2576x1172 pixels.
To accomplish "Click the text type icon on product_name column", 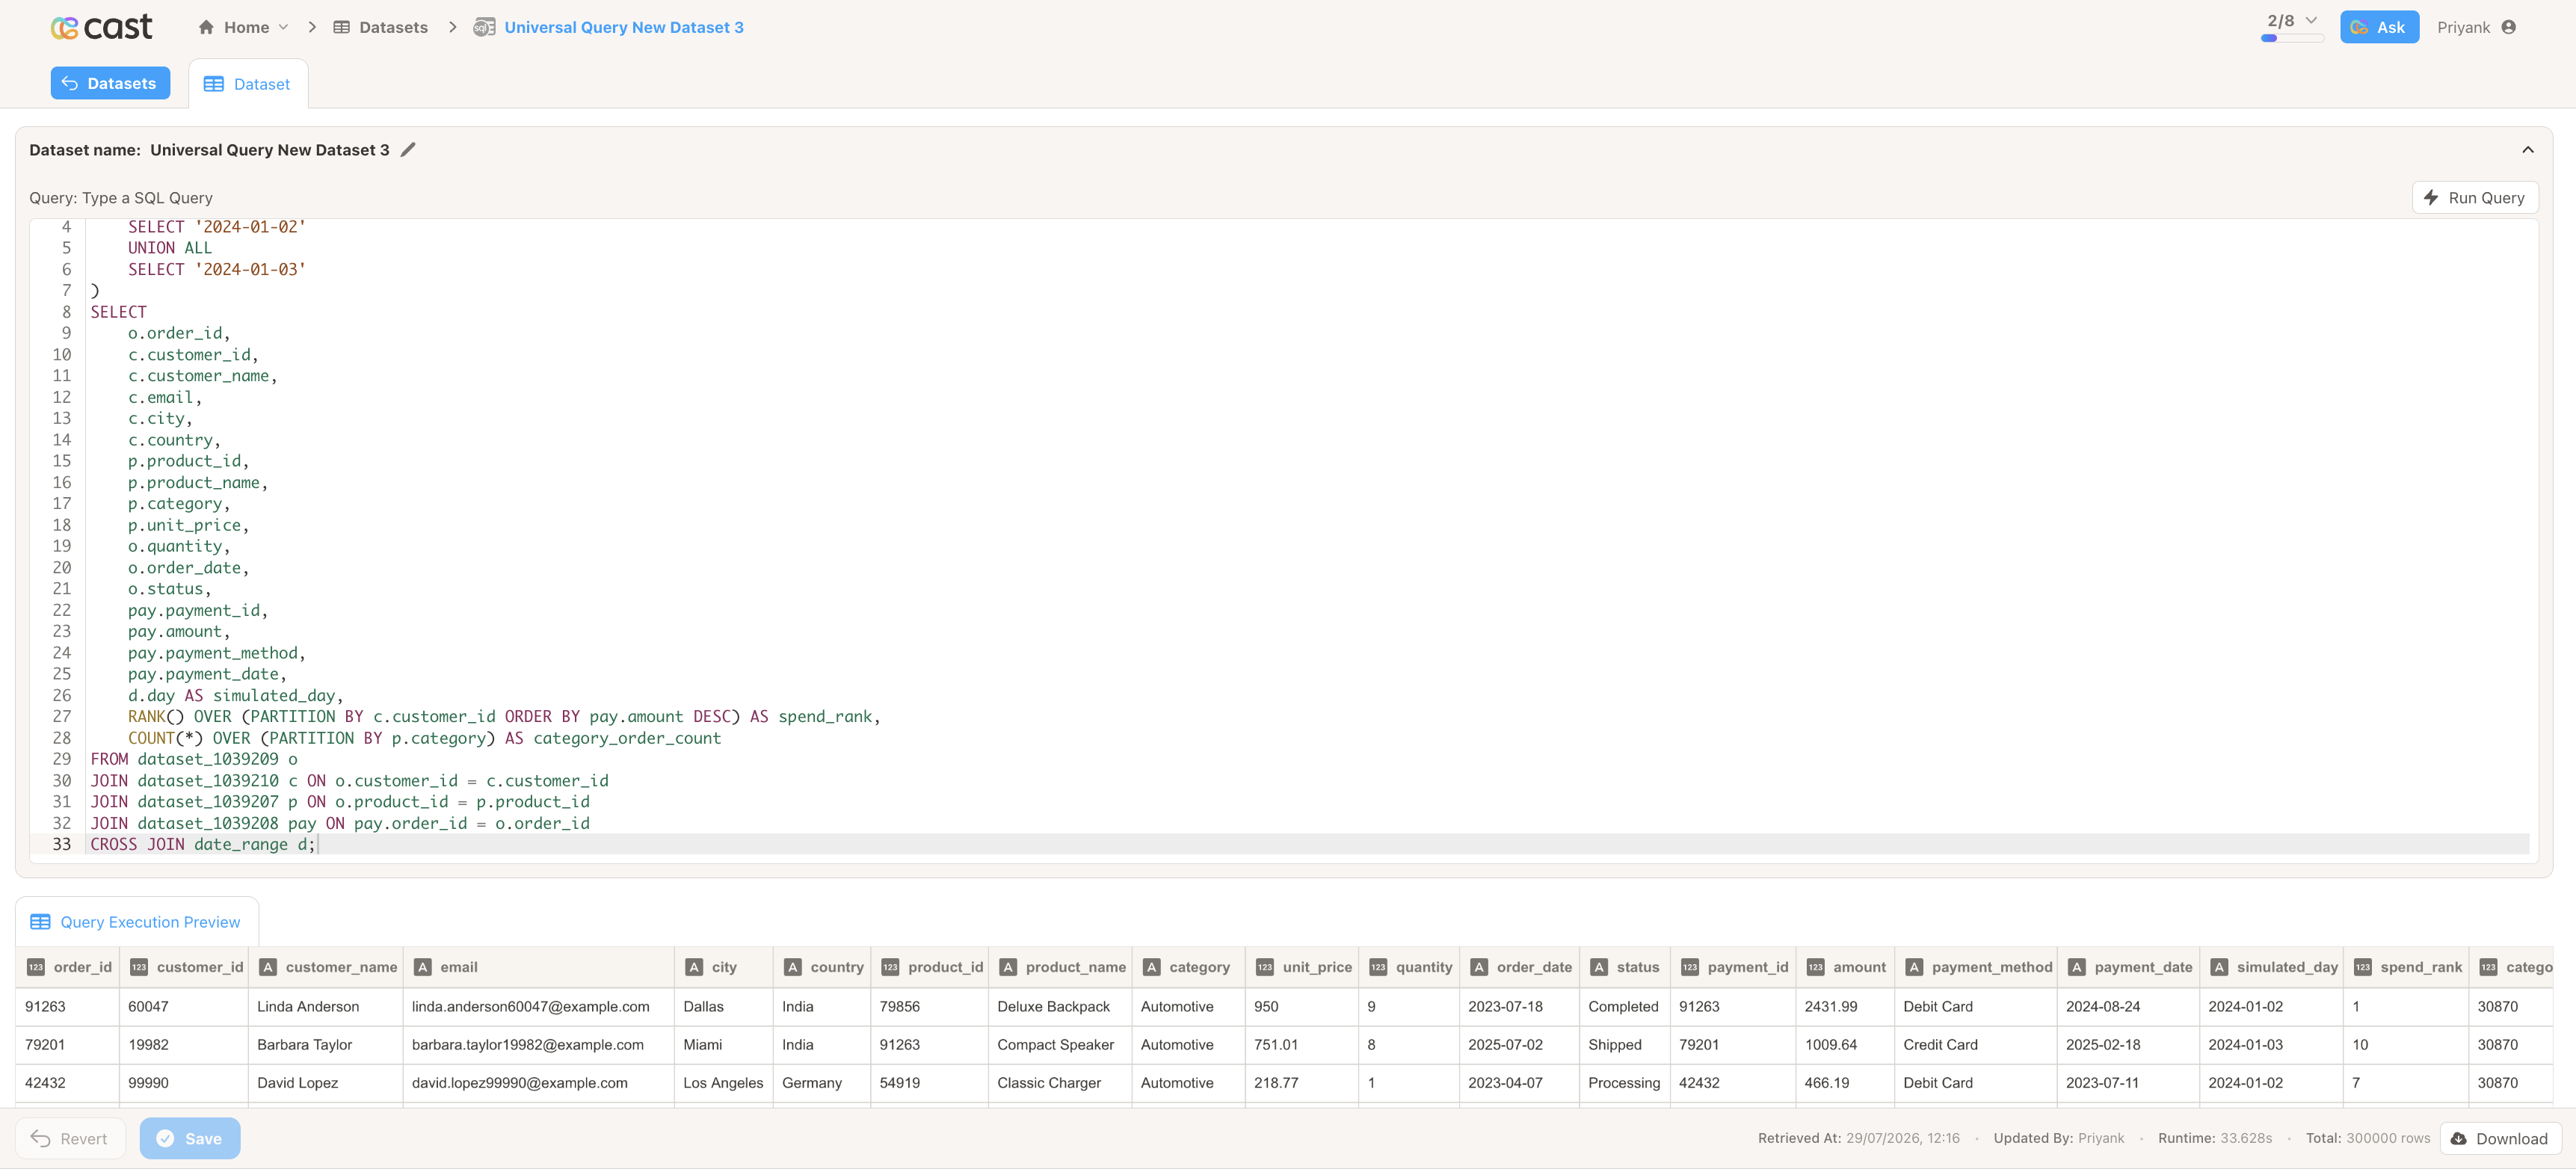I will 1008,967.
